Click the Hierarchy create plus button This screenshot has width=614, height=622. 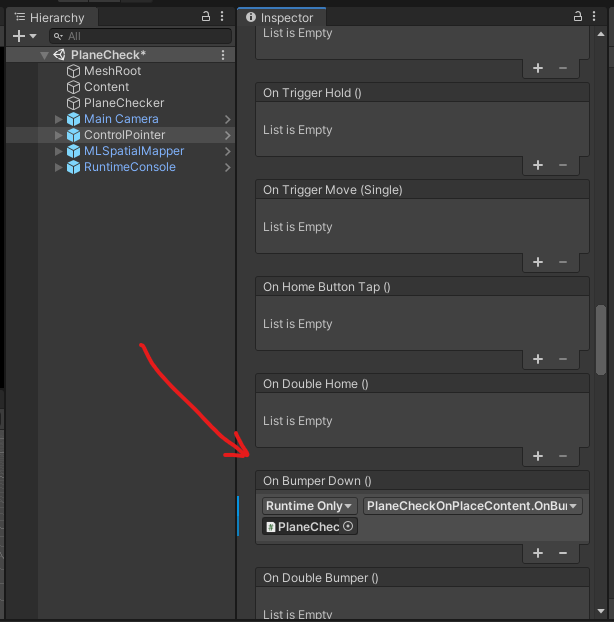(19, 36)
